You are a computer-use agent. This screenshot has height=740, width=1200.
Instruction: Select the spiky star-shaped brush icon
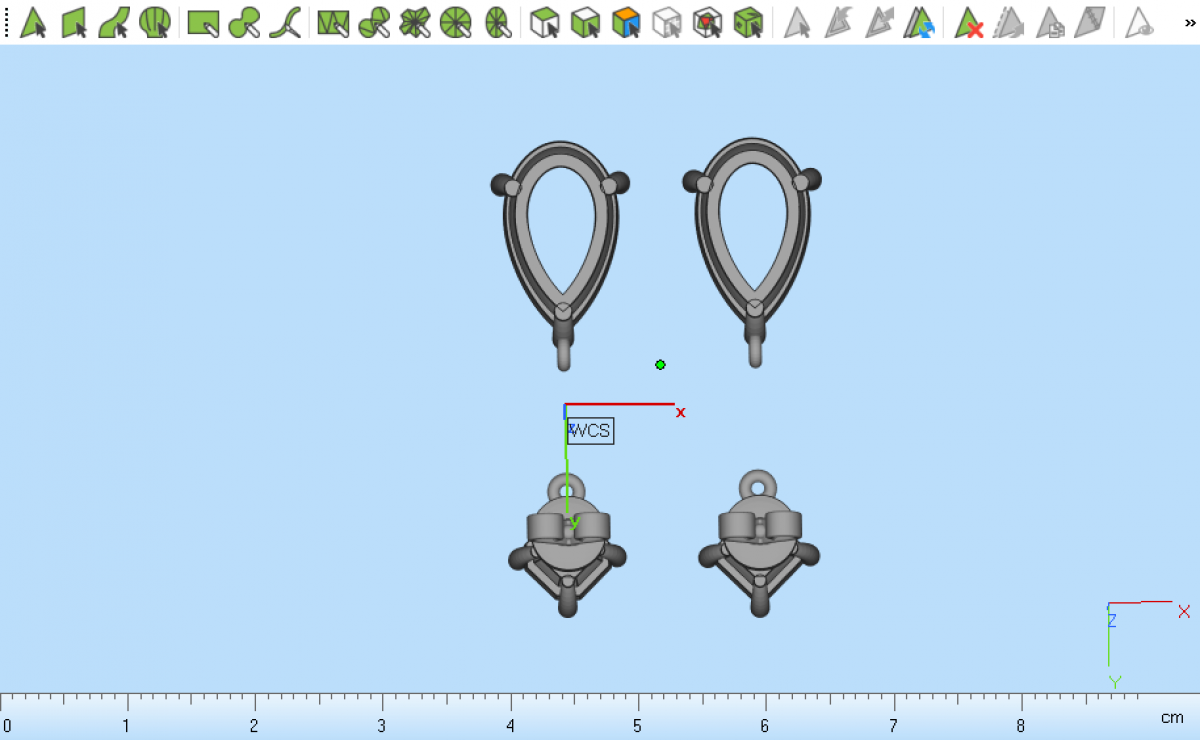pyautogui.click(x=414, y=22)
